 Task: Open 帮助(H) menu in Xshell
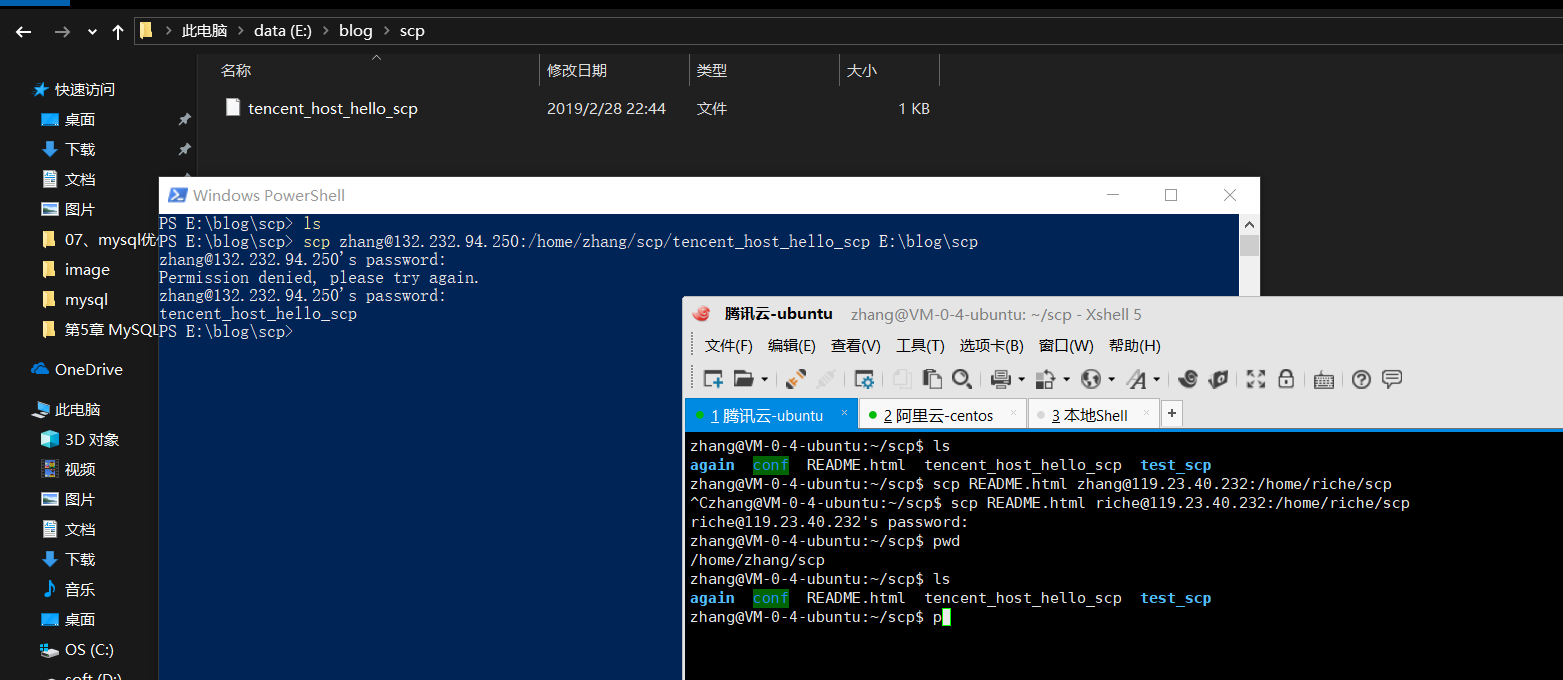point(1135,345)
